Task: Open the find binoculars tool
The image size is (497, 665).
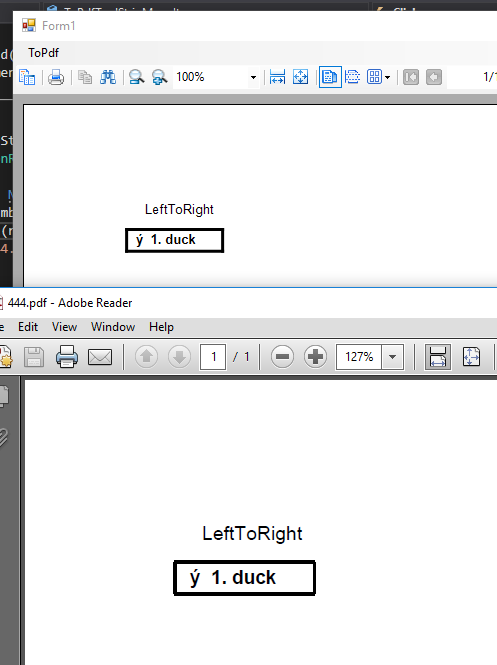Action: [108, 78]
